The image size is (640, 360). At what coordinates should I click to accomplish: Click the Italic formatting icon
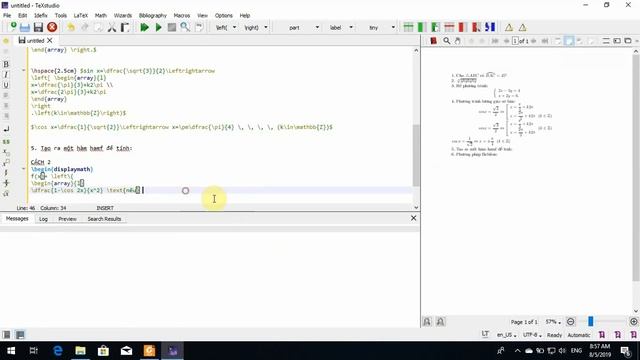[x=6, y=75]
